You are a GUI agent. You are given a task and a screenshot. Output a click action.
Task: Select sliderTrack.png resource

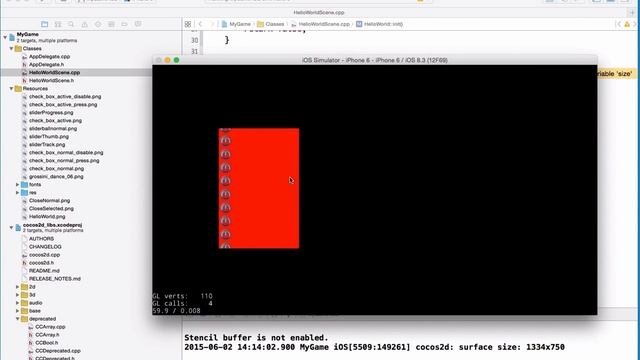(47, 144)
